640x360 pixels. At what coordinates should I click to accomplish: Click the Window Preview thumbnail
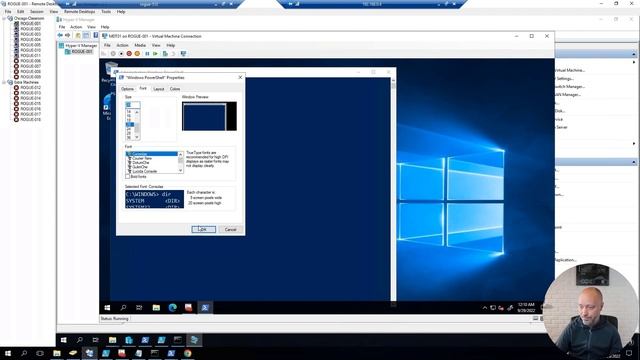pyautogui.click(x=209, y=116)
